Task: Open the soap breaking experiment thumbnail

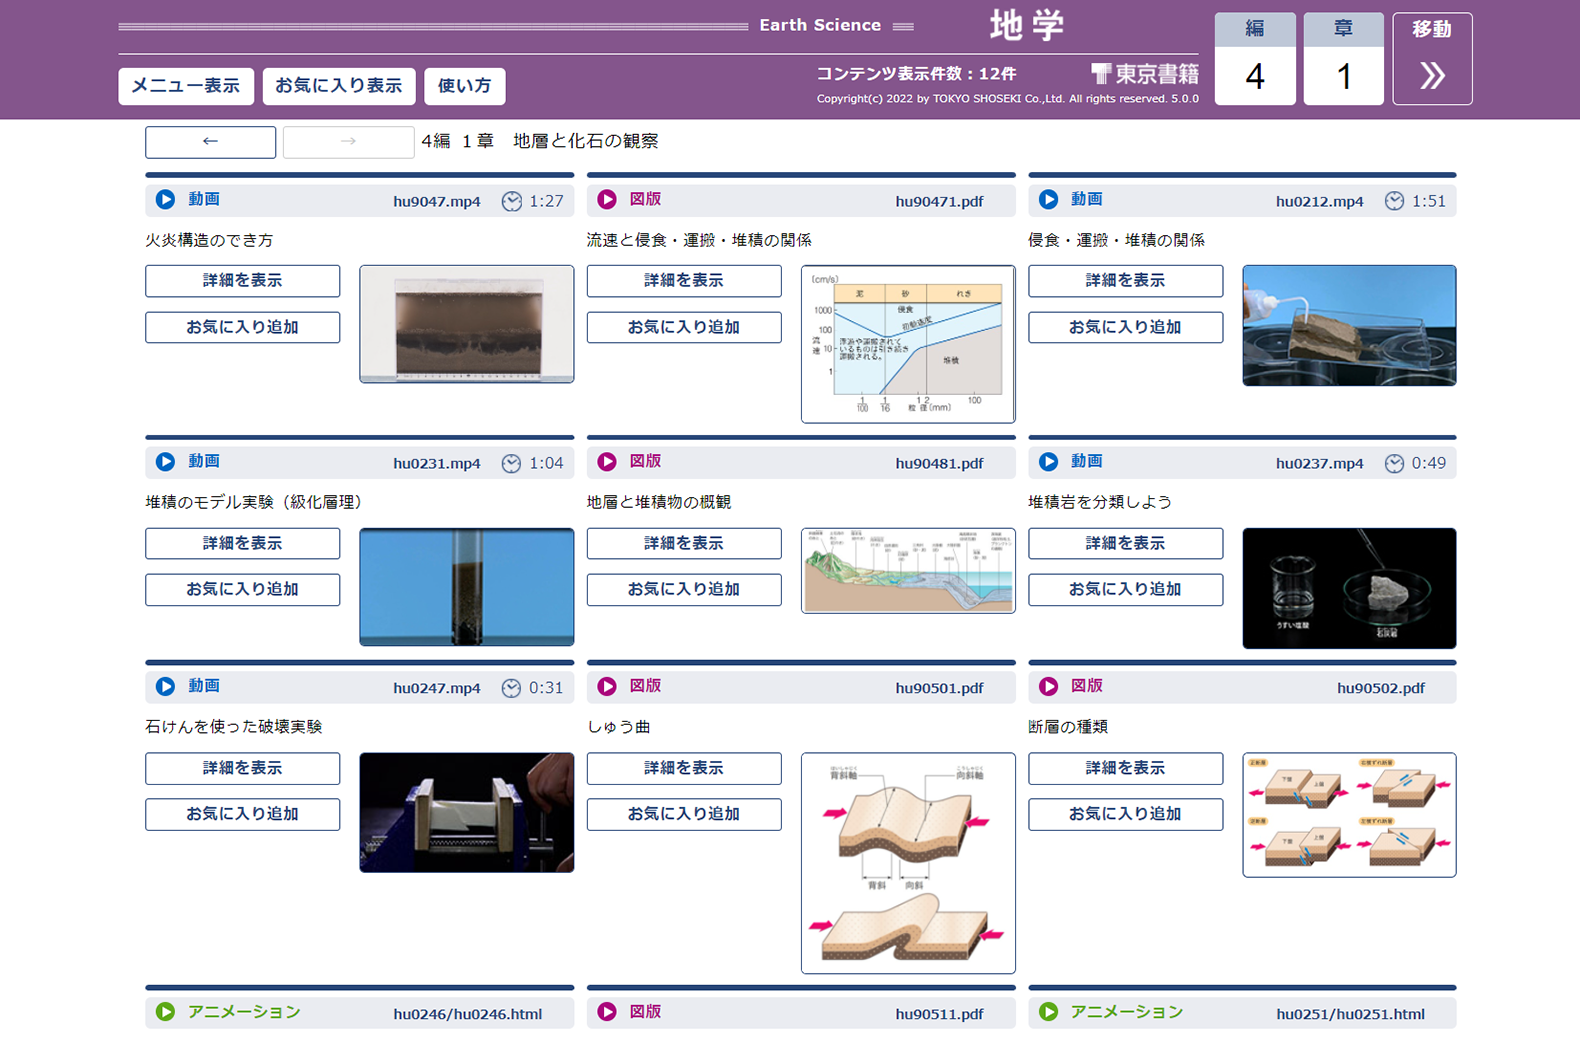Action: [467, 812]
